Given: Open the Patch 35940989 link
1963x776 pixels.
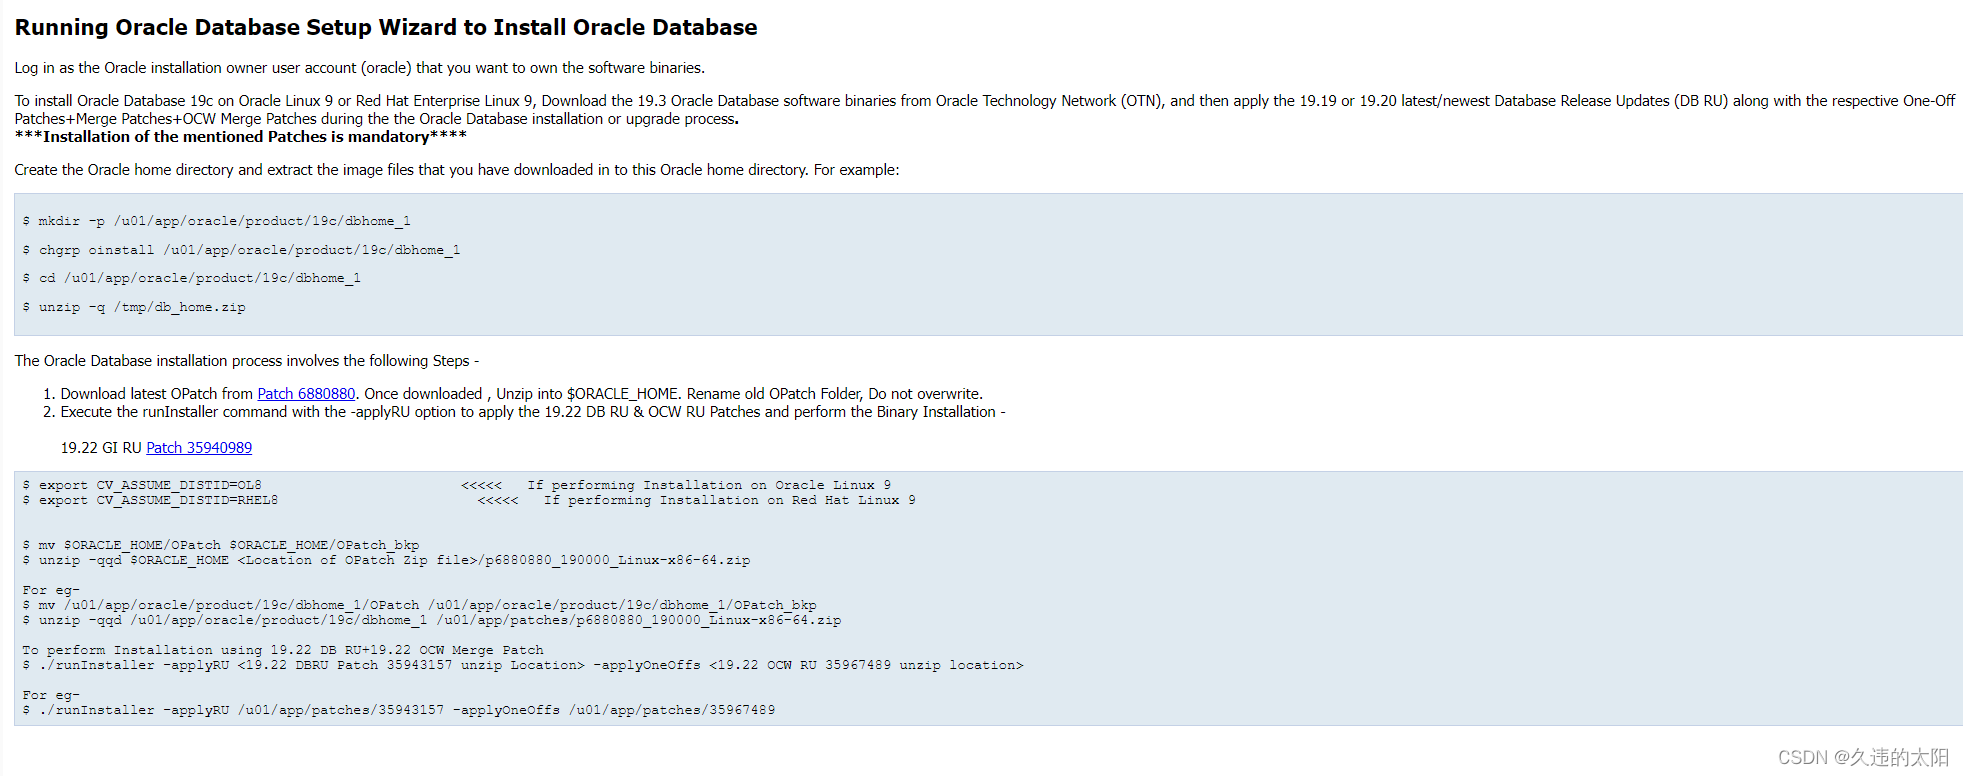Looking at the screenshot, I should click(199, 448).
